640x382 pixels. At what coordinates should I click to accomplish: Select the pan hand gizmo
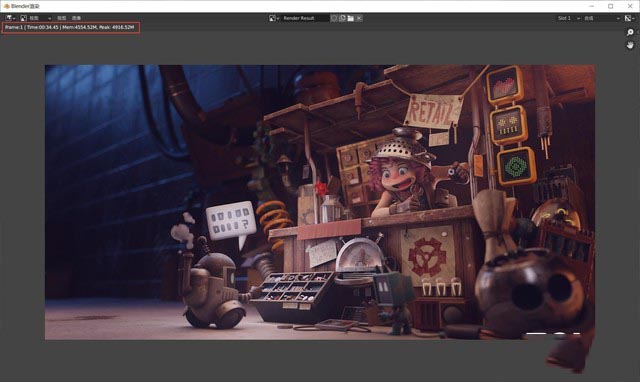pyautogui.click(x=630, y=45)
